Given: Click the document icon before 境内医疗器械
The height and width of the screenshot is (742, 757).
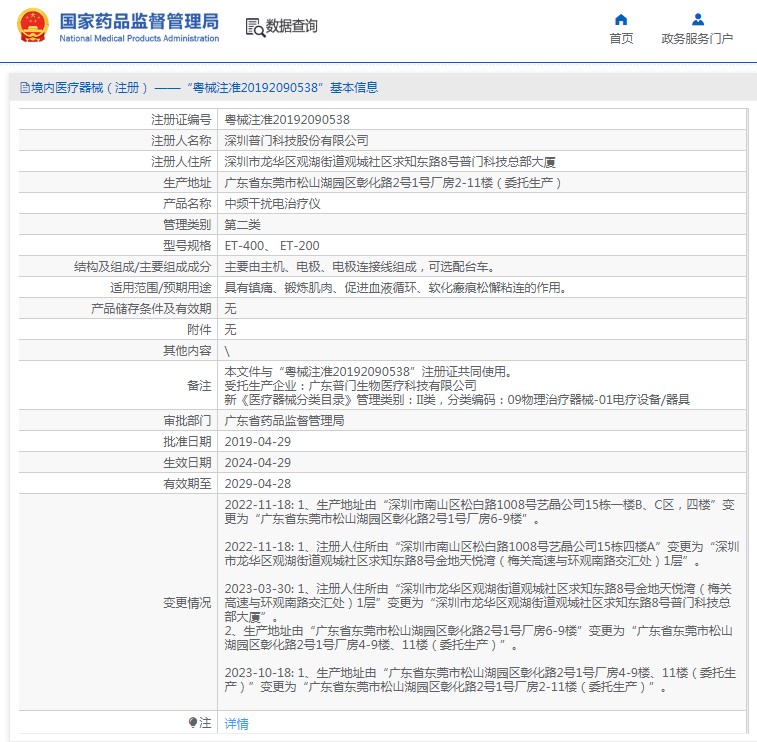Looking at the screenshot, I should (25, 87).
